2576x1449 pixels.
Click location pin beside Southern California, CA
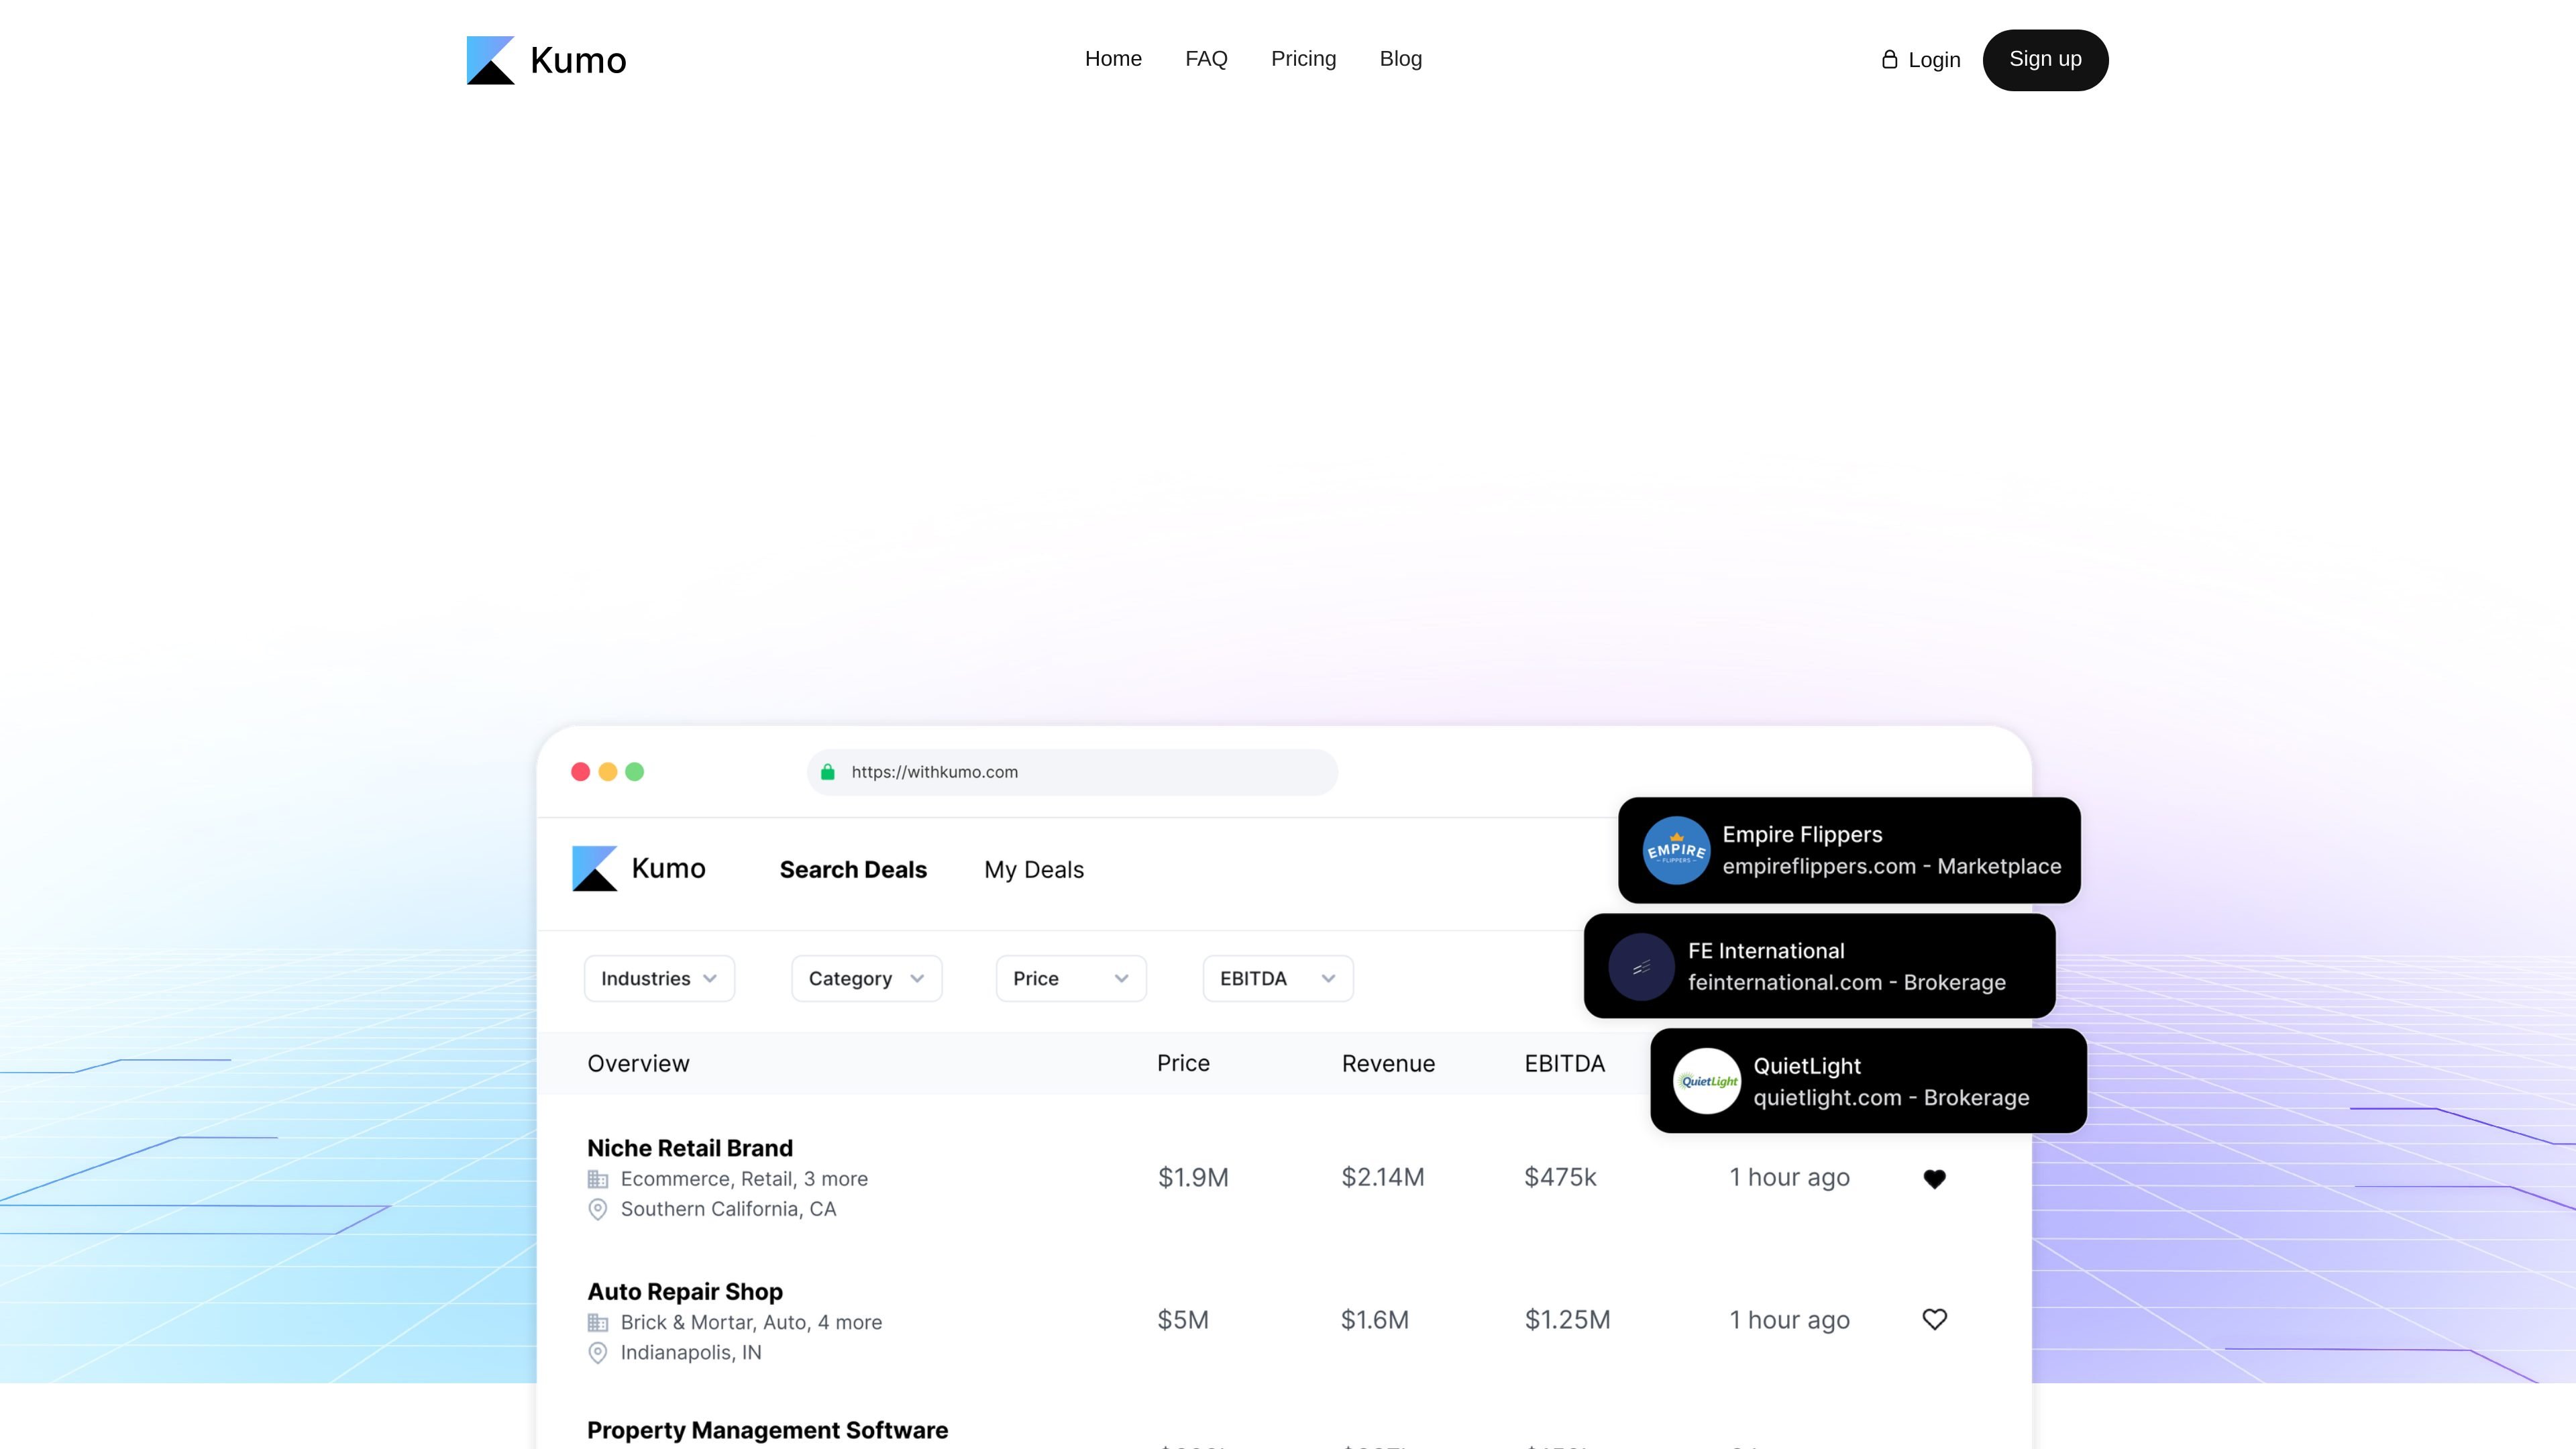(598, 1209)
